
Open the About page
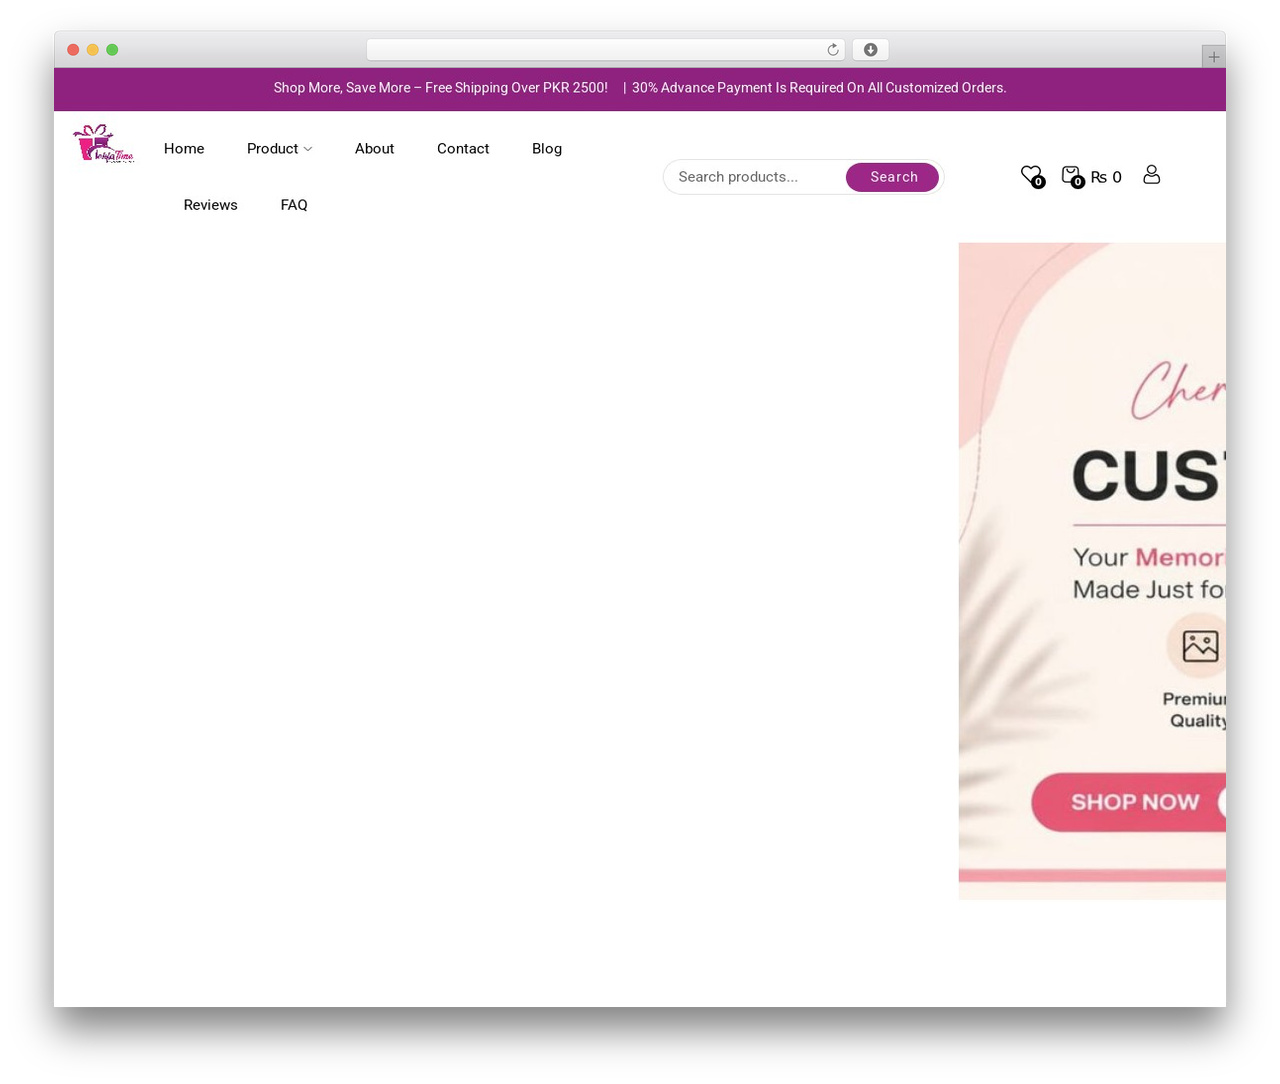(374, 149)
